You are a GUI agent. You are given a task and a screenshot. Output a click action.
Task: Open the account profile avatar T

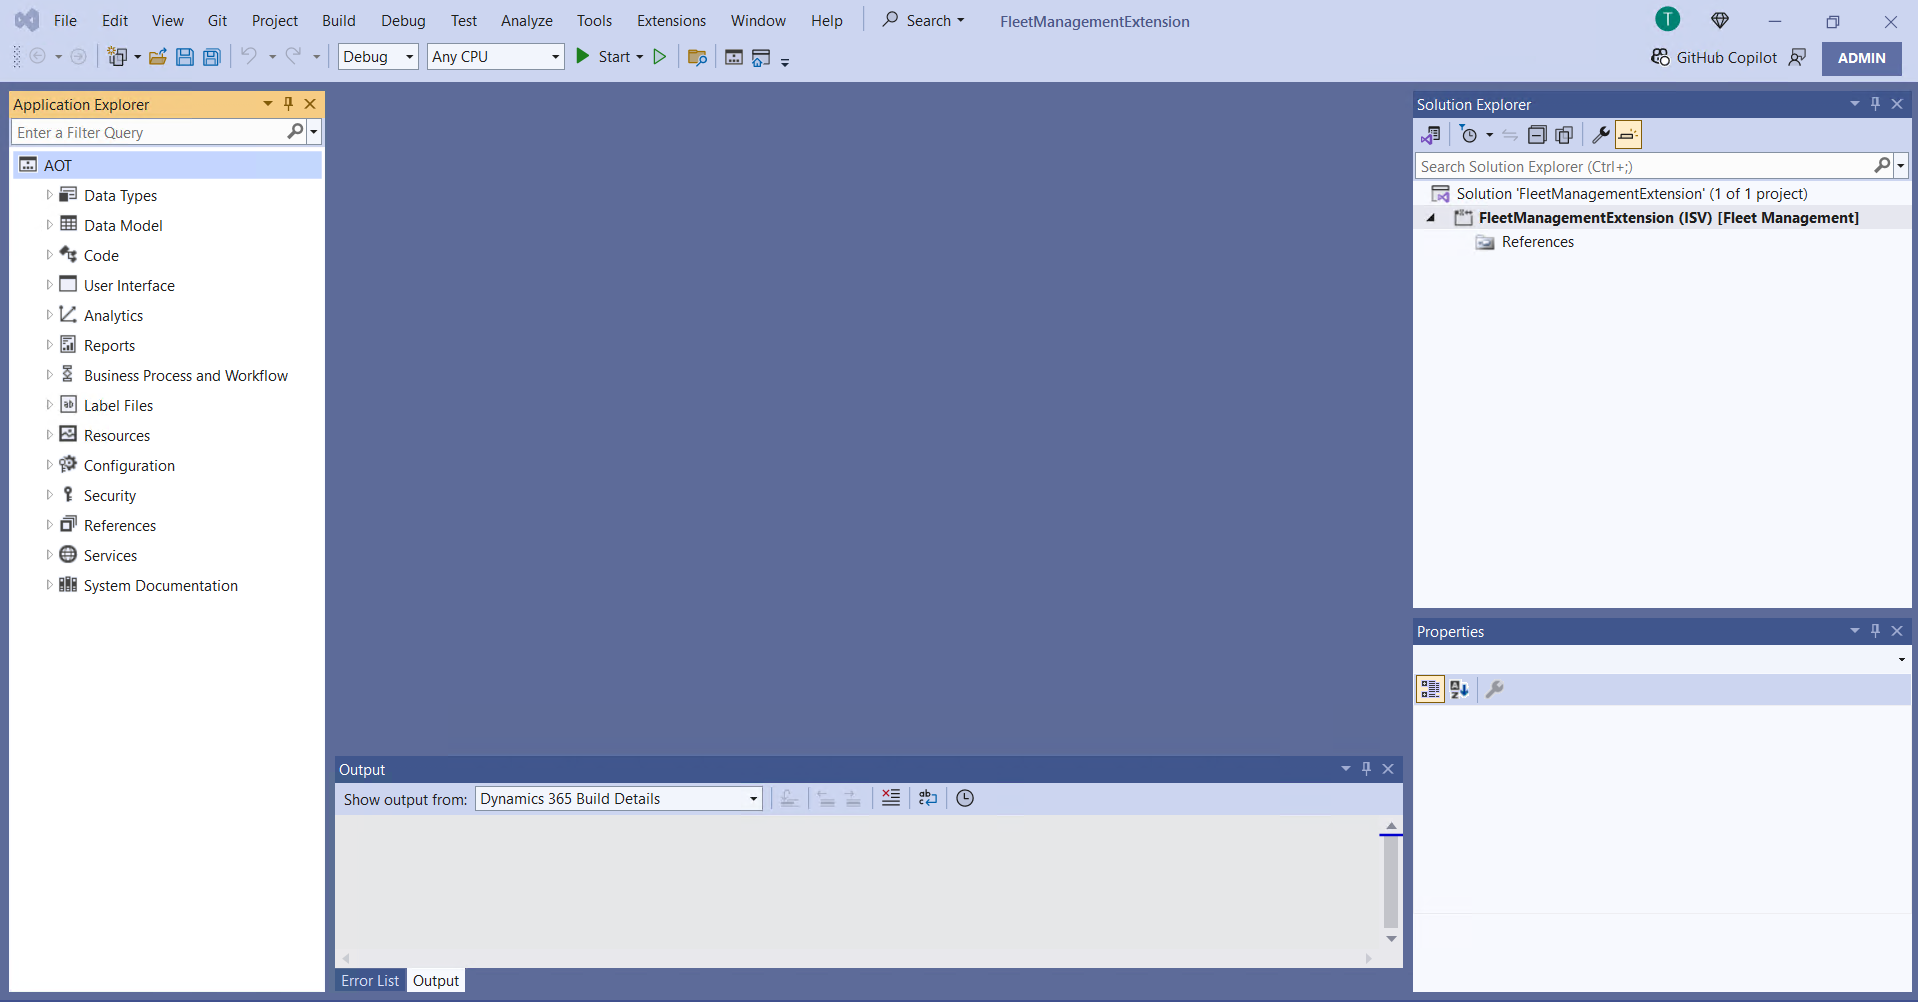[1668, 19]
